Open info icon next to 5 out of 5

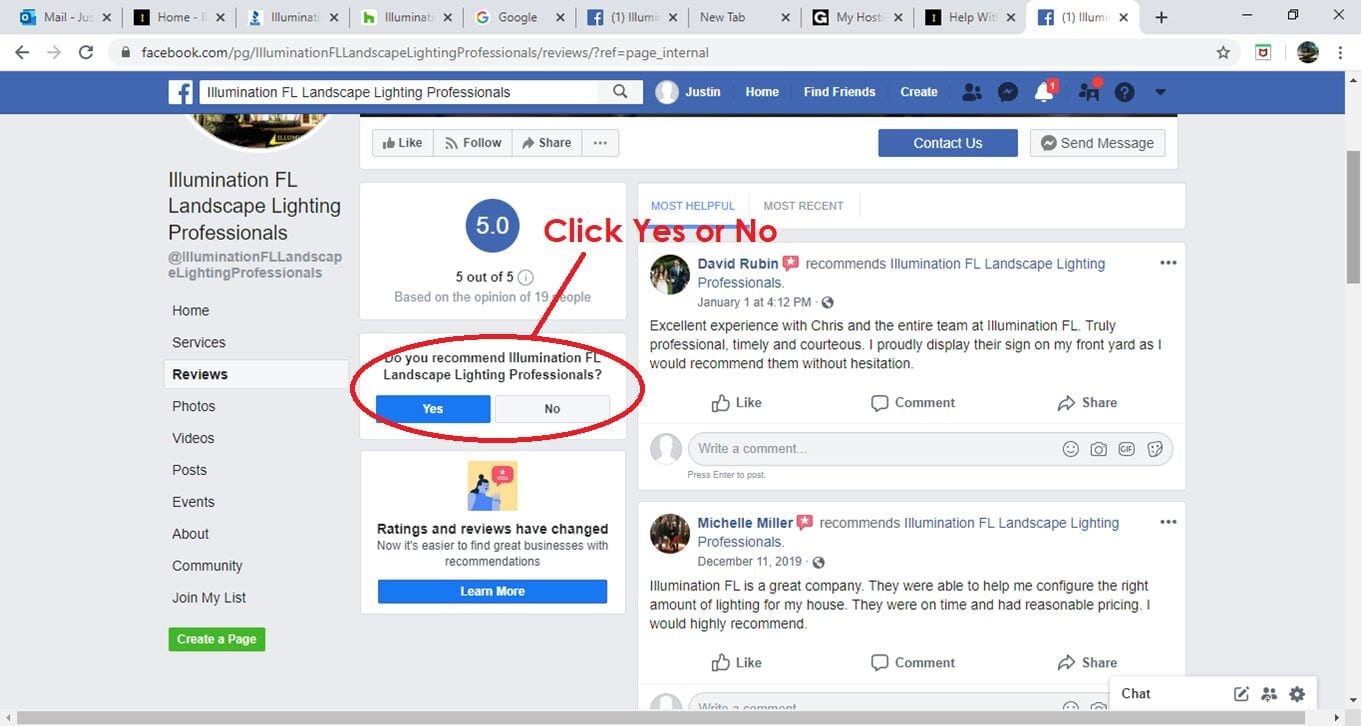click(525, 278)
